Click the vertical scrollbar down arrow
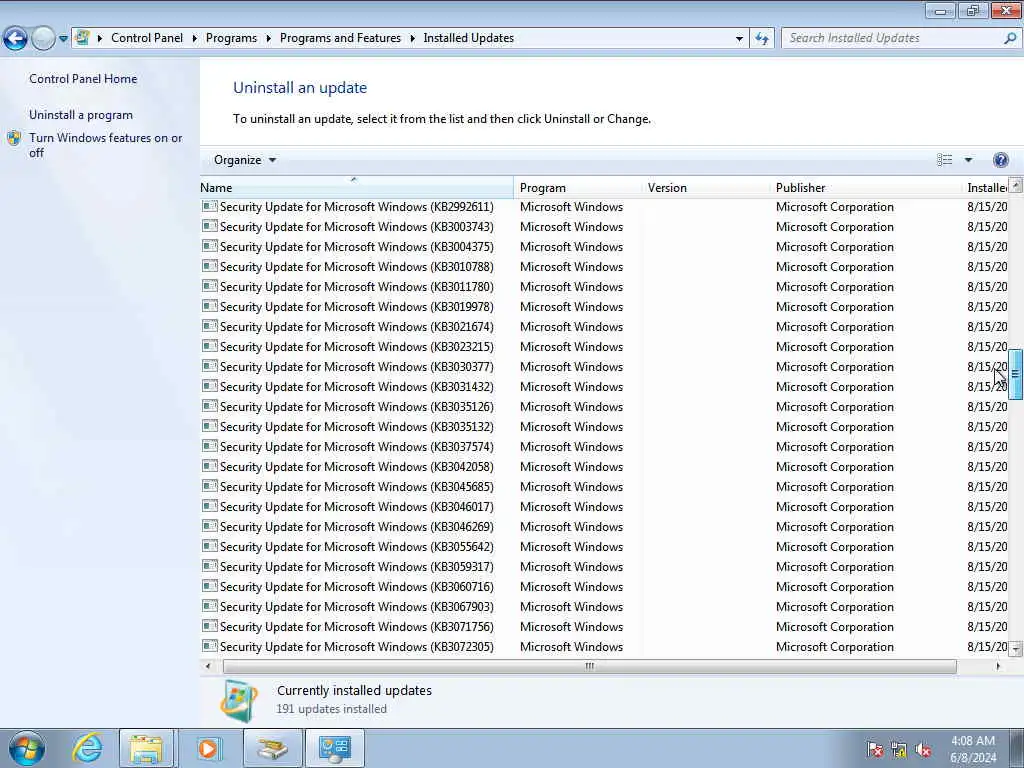Image resolution: width=1024 pixels, height=768 pixels. tap(1016, 649)
